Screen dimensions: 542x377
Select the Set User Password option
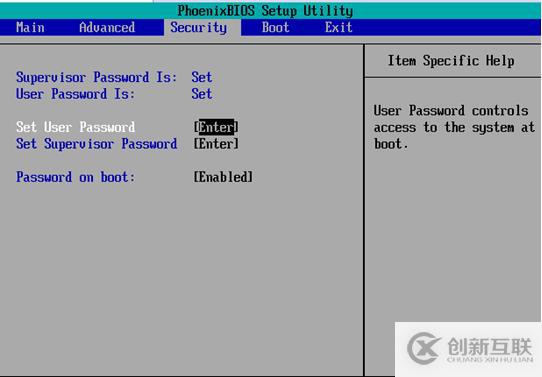click(75, 127)
